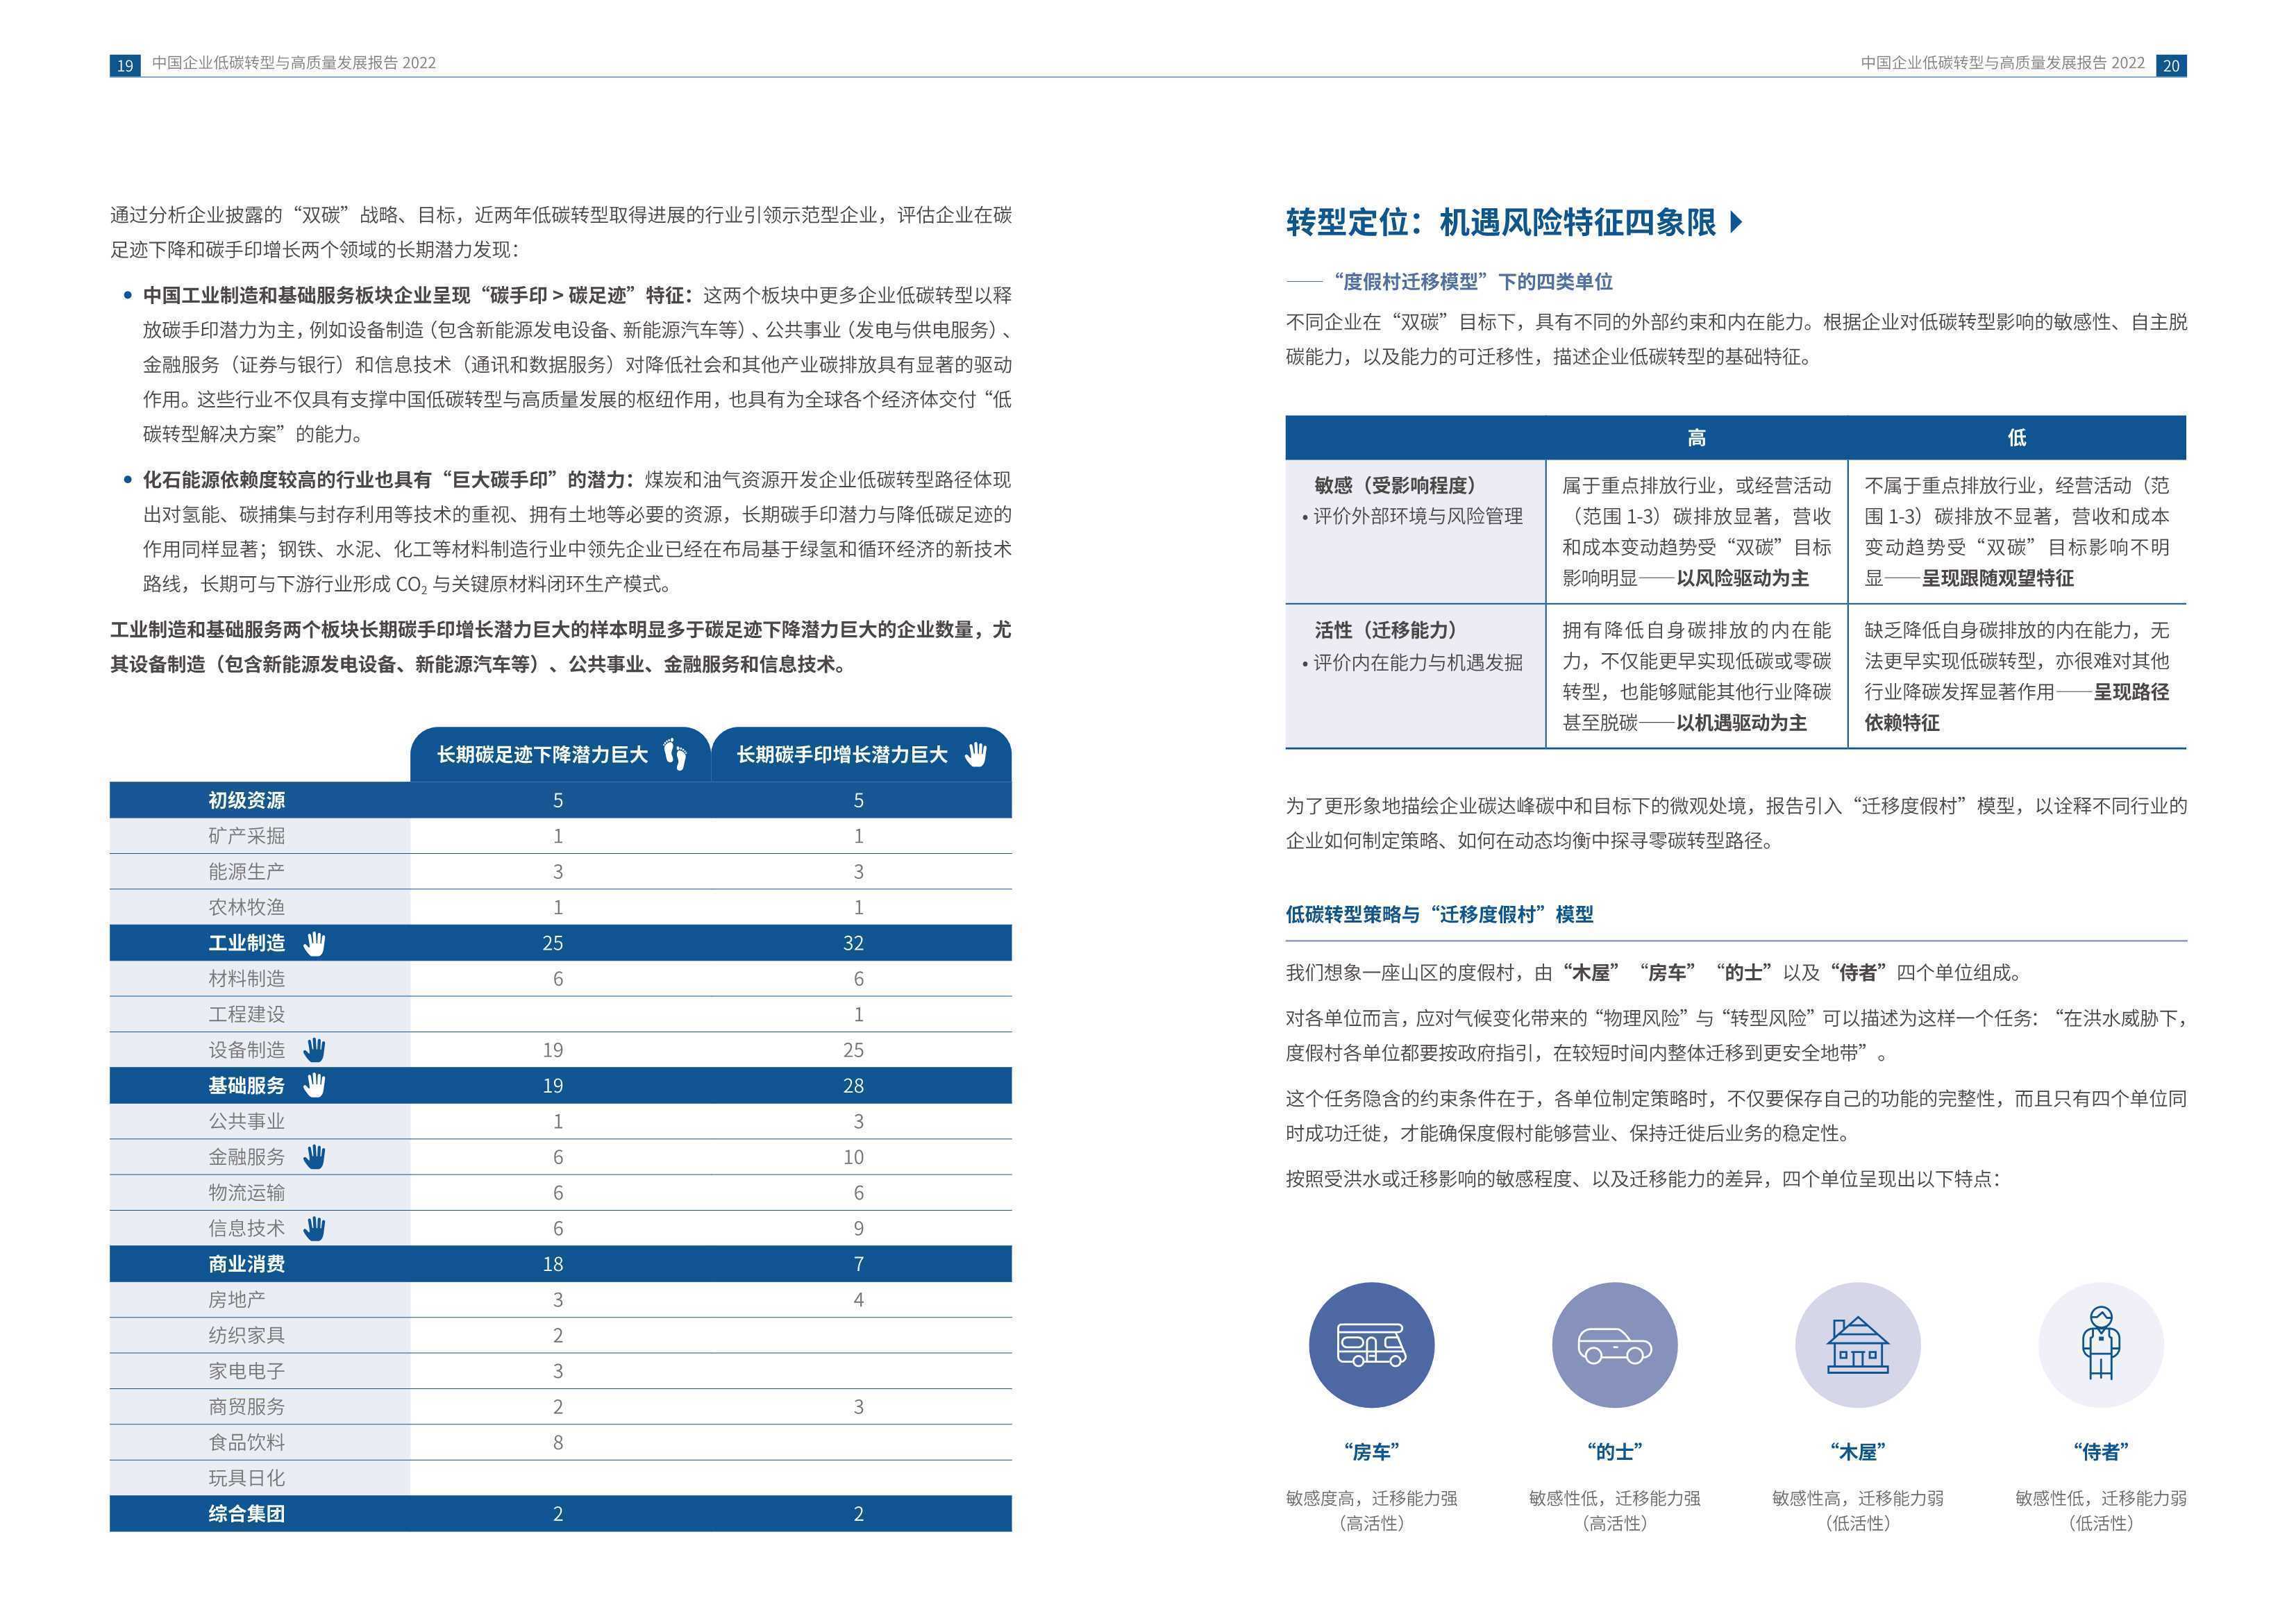Click the “房车” camper van circle icon

click(1371, 1345)
